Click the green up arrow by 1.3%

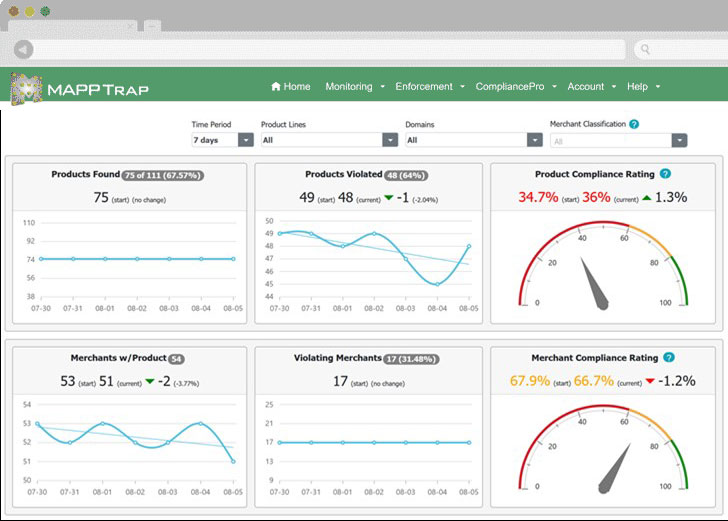click(x=647, y=198)
